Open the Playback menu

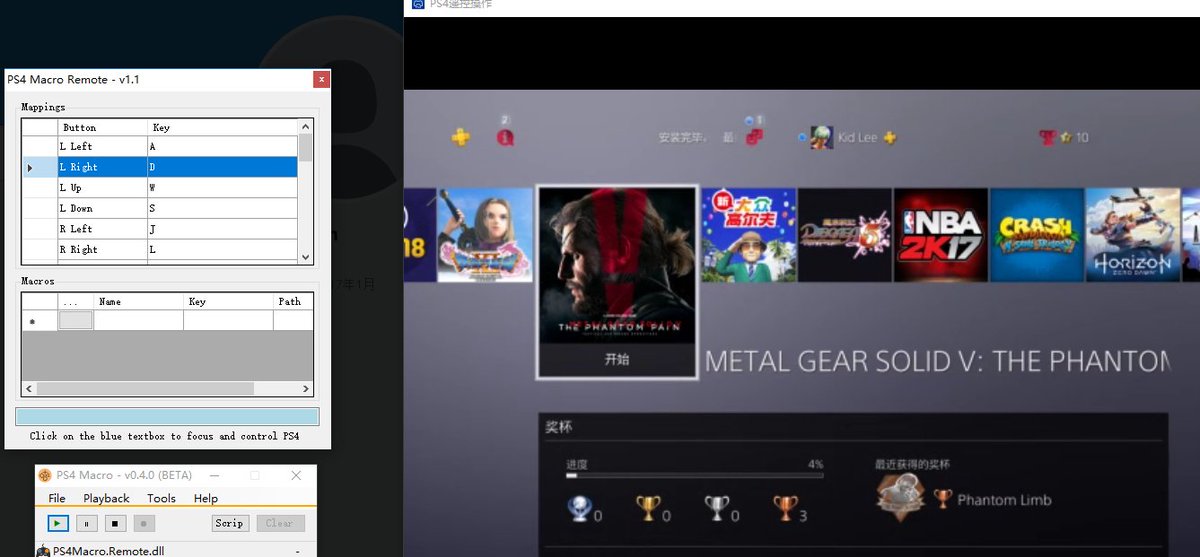106,498
